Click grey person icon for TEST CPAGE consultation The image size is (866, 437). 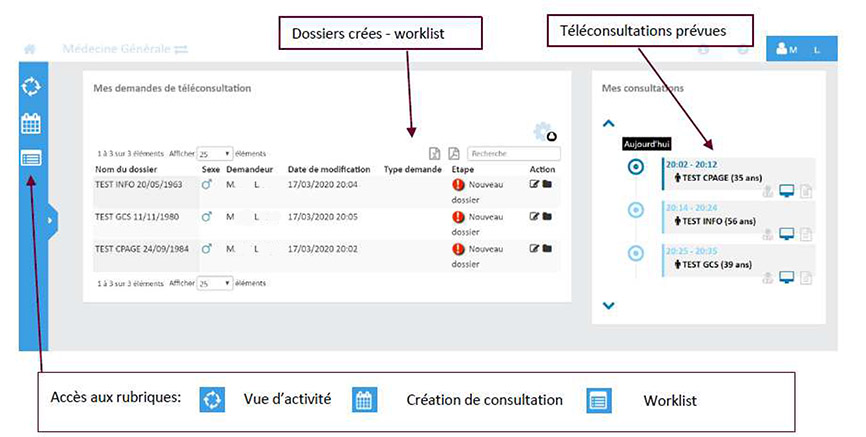click(x=768, y=192)
